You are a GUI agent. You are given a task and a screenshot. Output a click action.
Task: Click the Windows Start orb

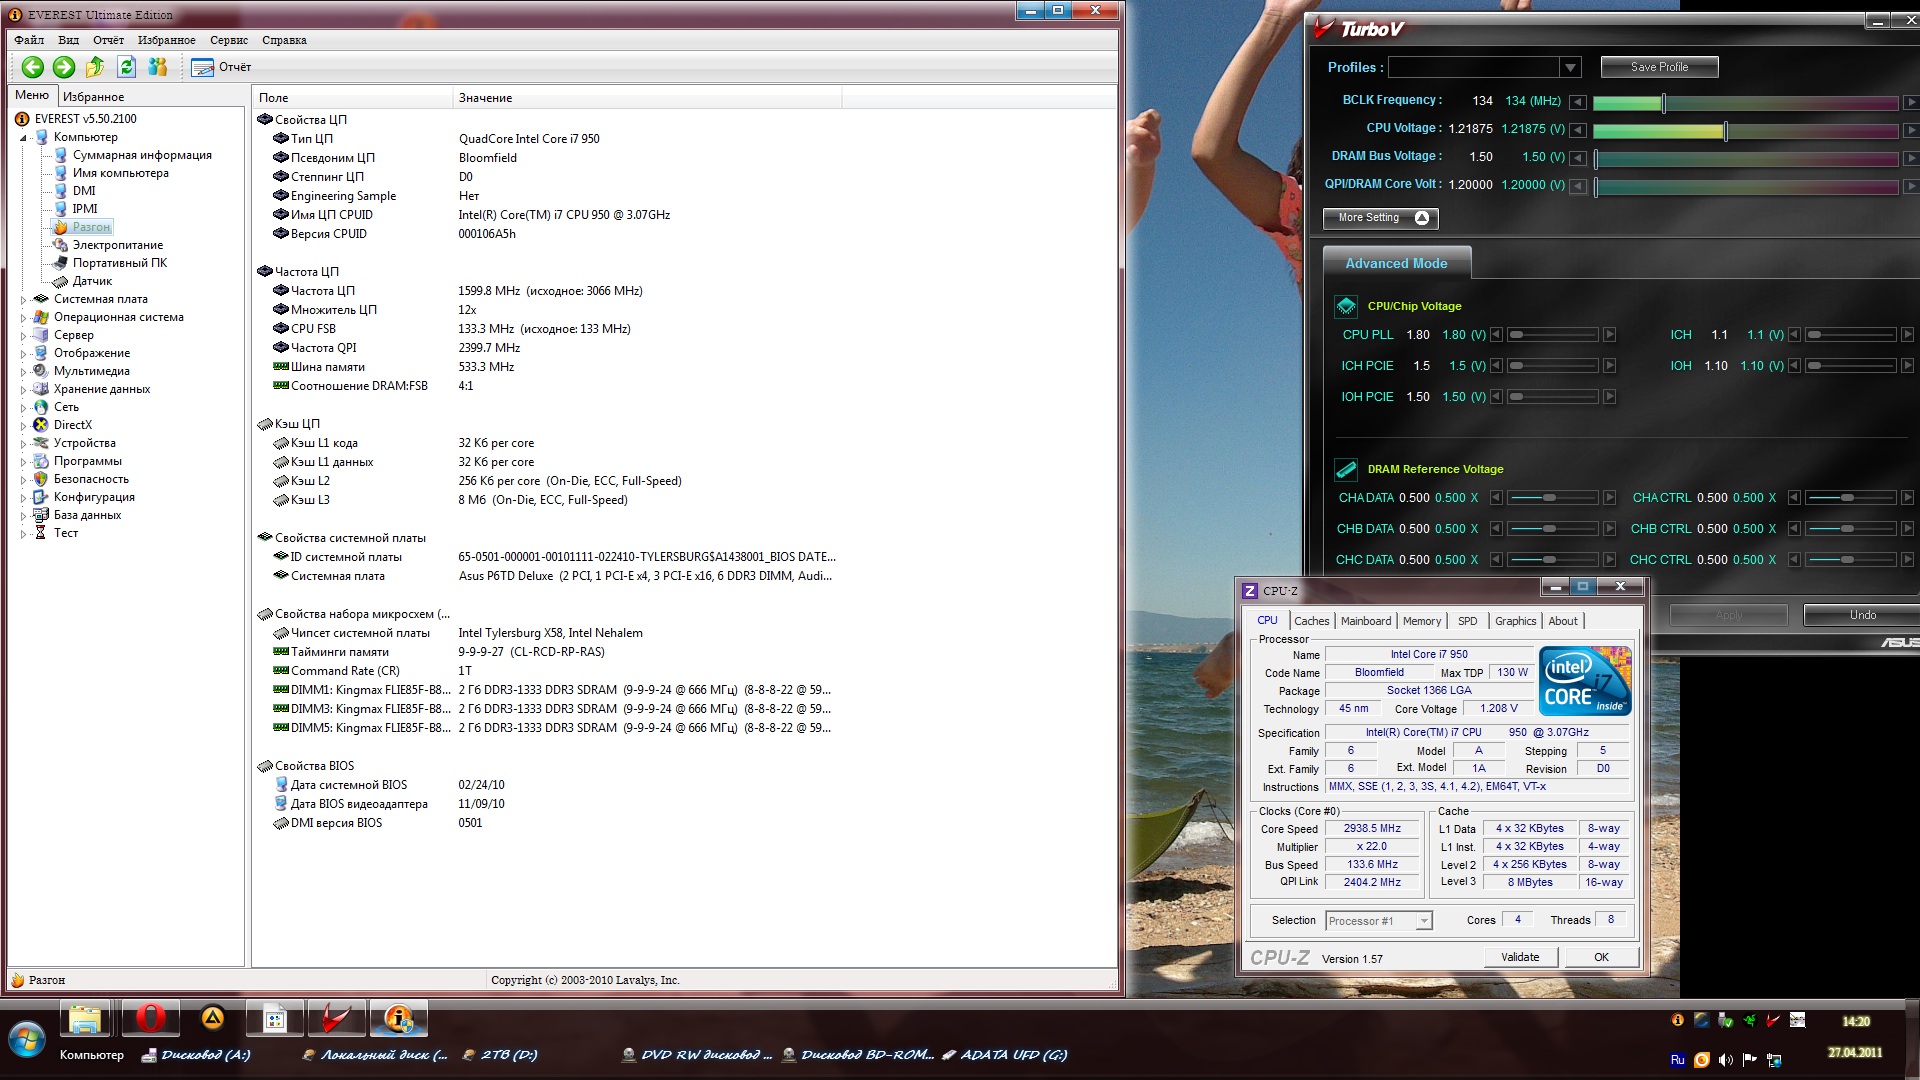pos(27,1039)
